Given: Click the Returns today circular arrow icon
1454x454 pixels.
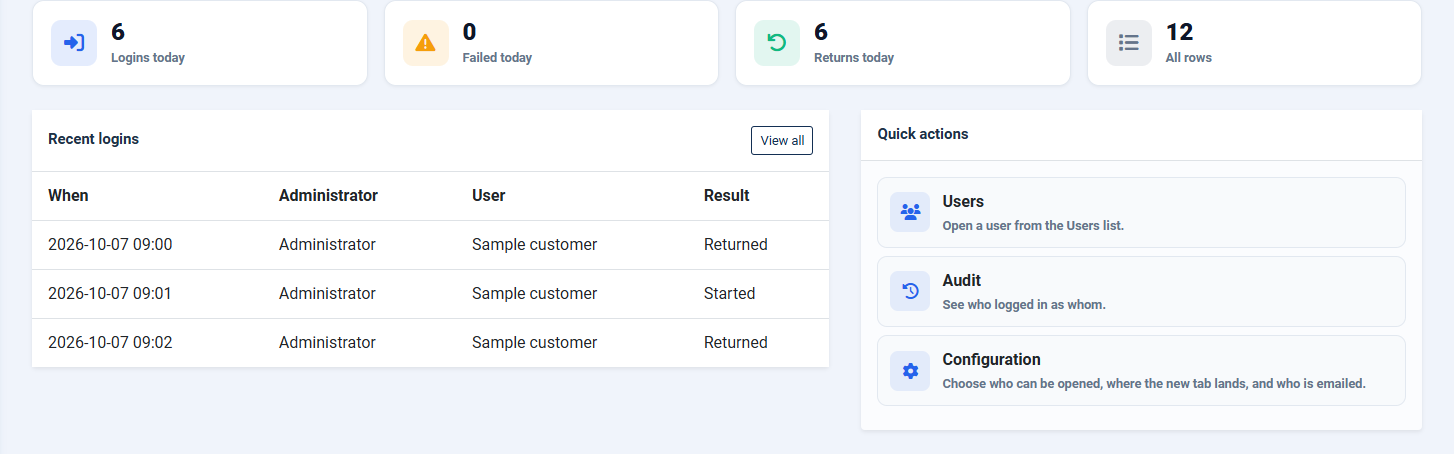Looking at the screenshot, I should coord(777,43).
